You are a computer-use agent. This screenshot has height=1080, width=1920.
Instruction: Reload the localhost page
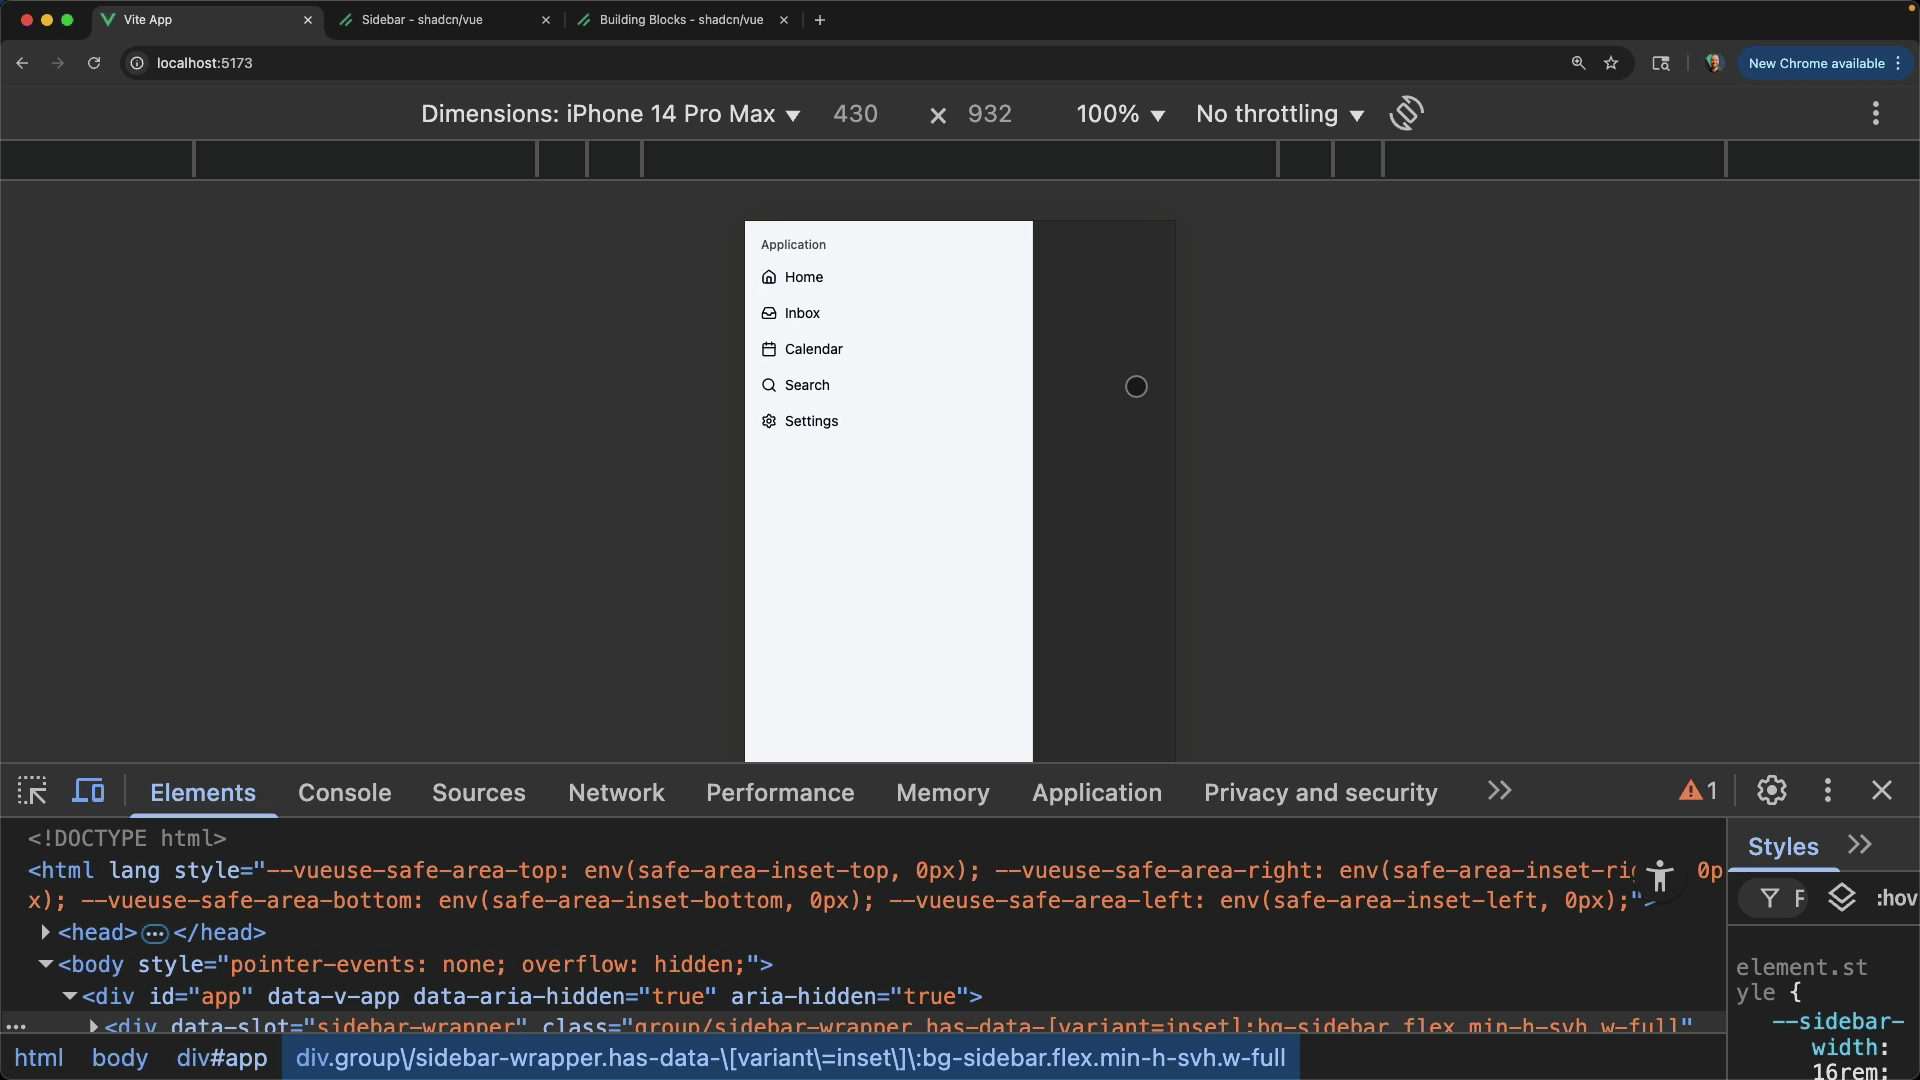[94, 63]
